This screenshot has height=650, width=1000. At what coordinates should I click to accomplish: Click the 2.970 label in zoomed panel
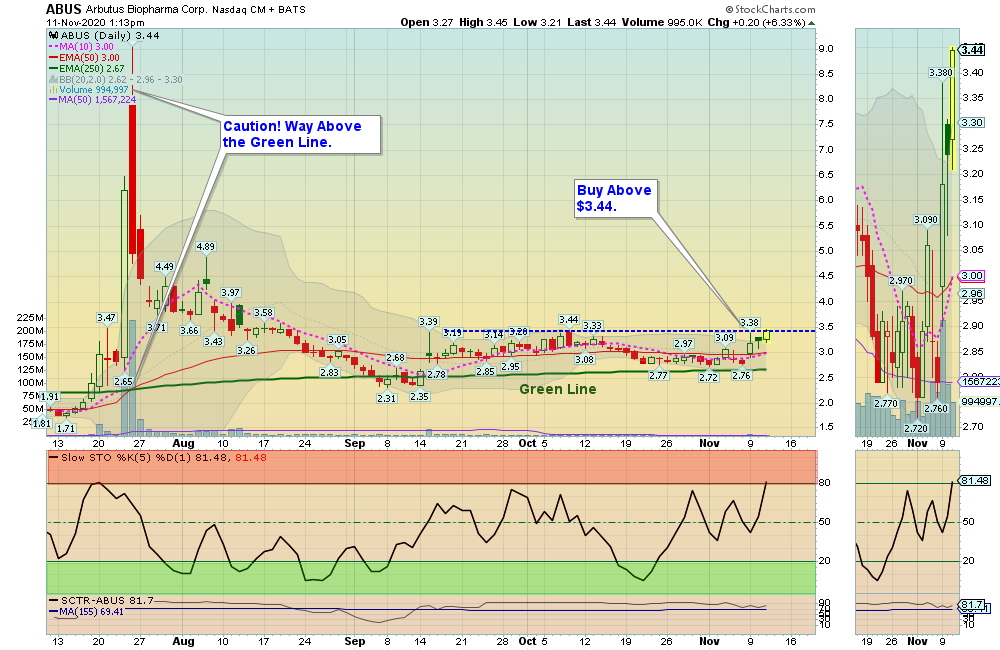[x=901, y=280]
